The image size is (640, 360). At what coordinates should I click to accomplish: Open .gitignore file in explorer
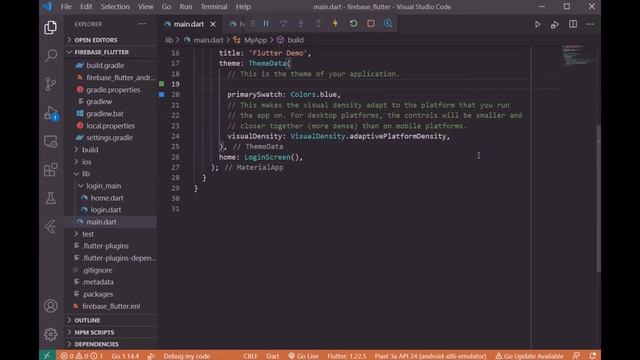coord(97,270)
